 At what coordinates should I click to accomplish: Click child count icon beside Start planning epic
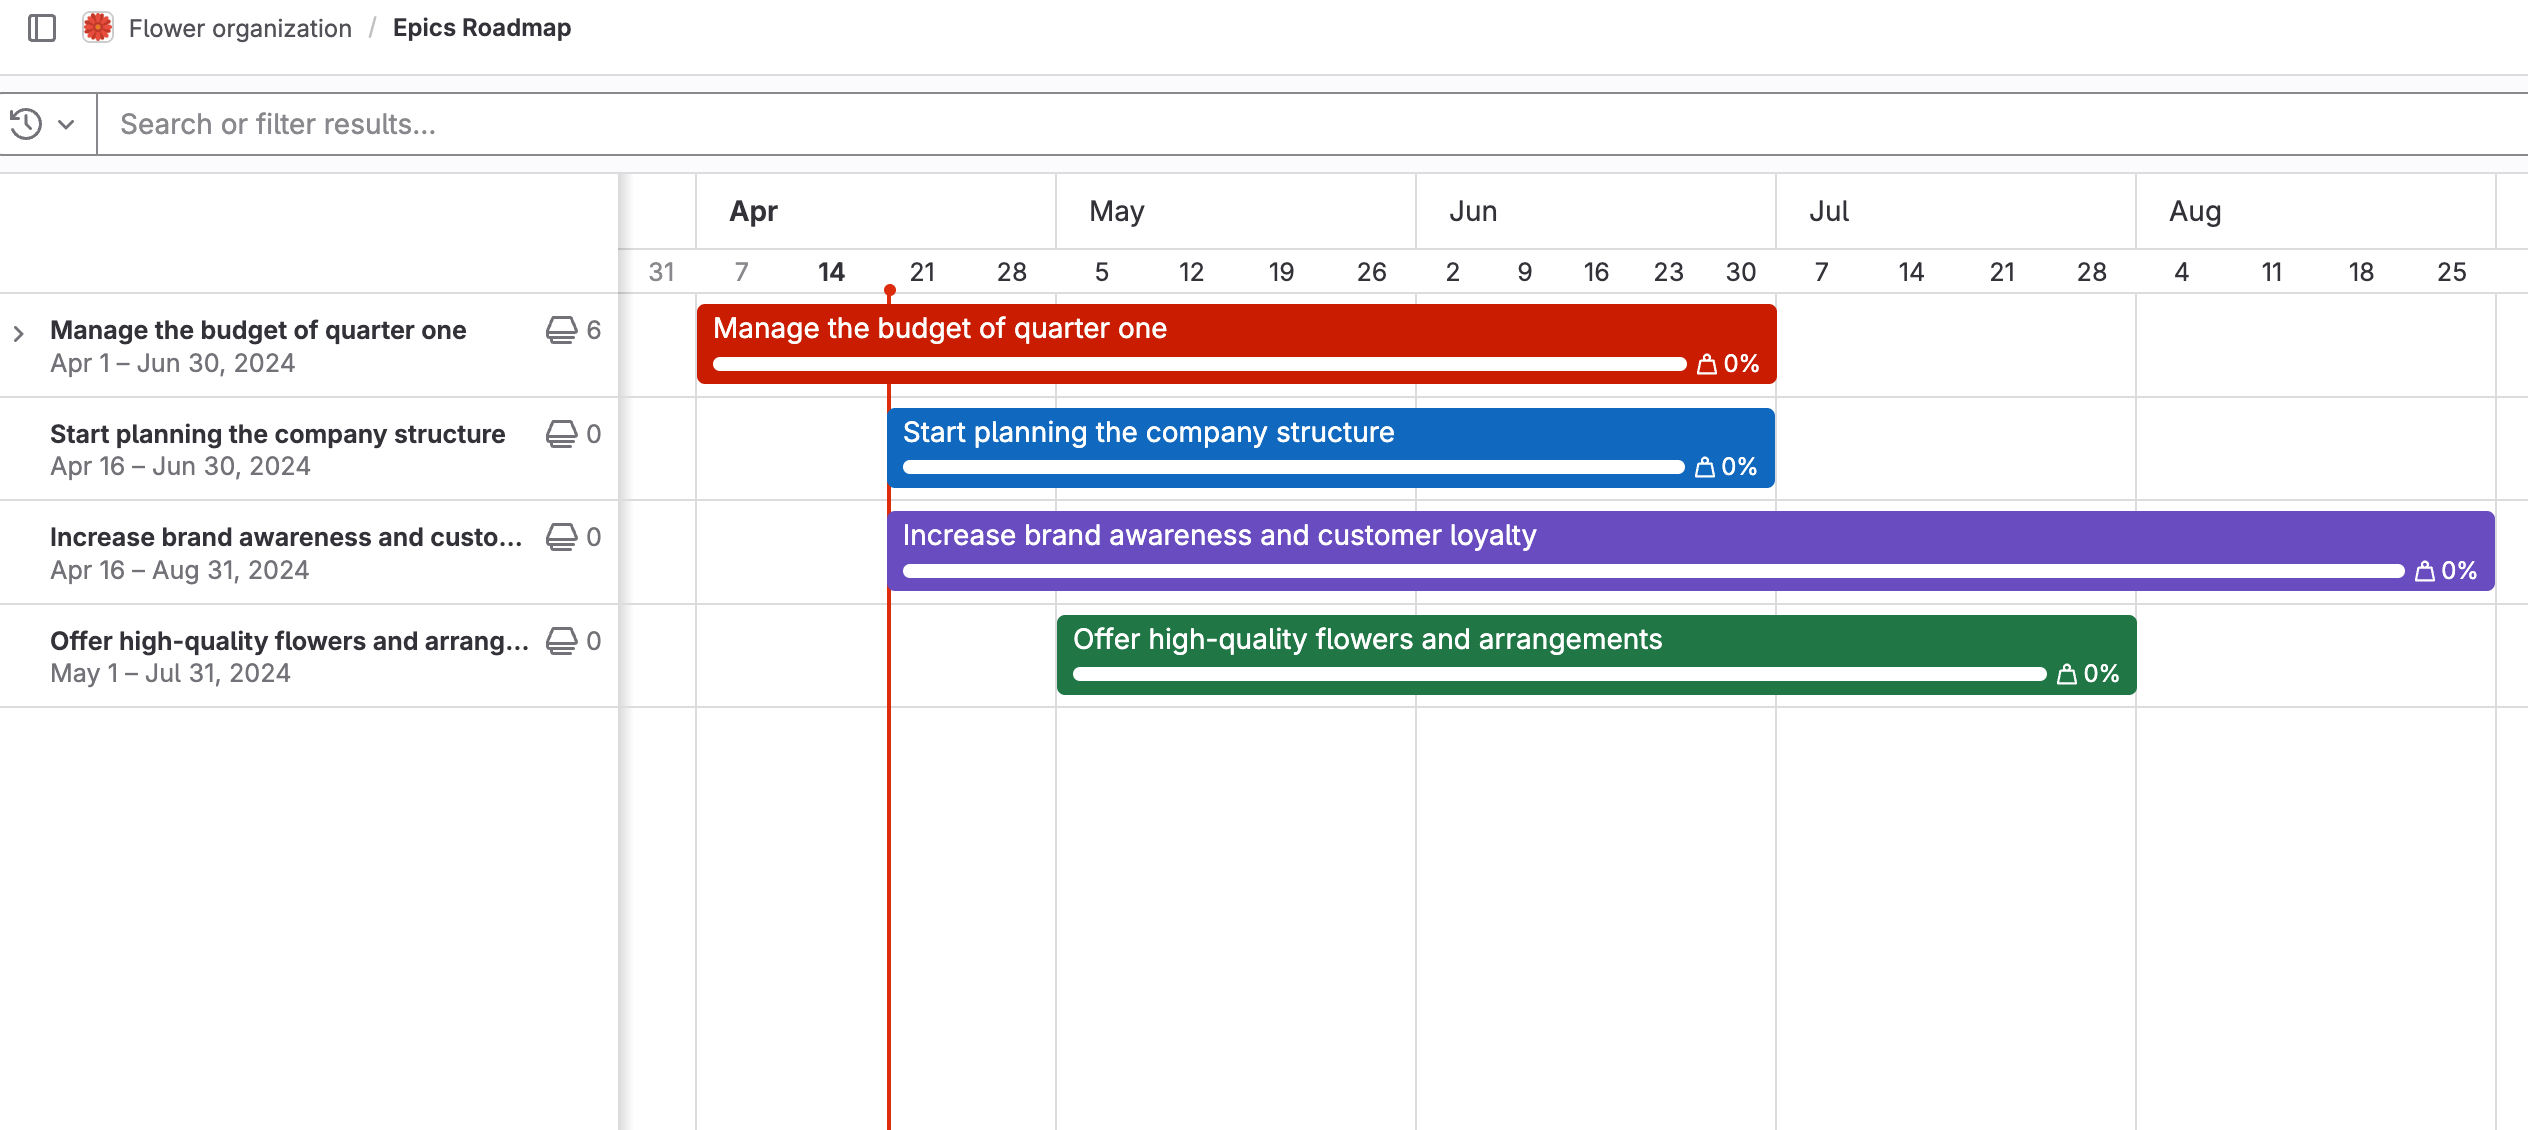(562, 434)
